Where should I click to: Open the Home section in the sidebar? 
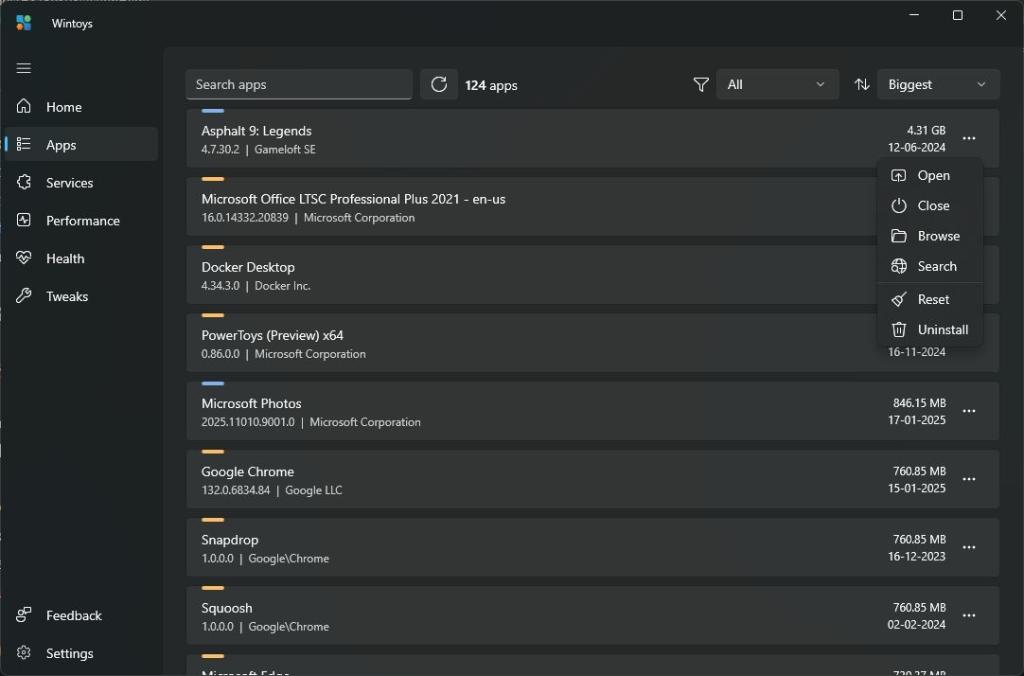[62, 107]
